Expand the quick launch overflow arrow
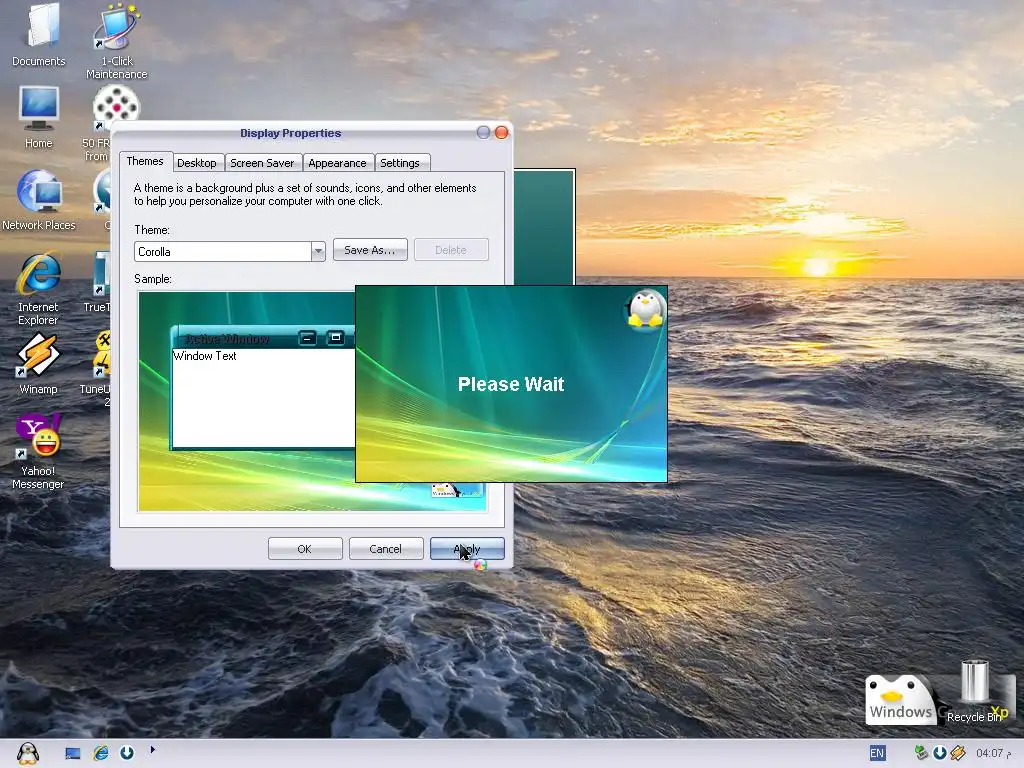 point(152,750)
